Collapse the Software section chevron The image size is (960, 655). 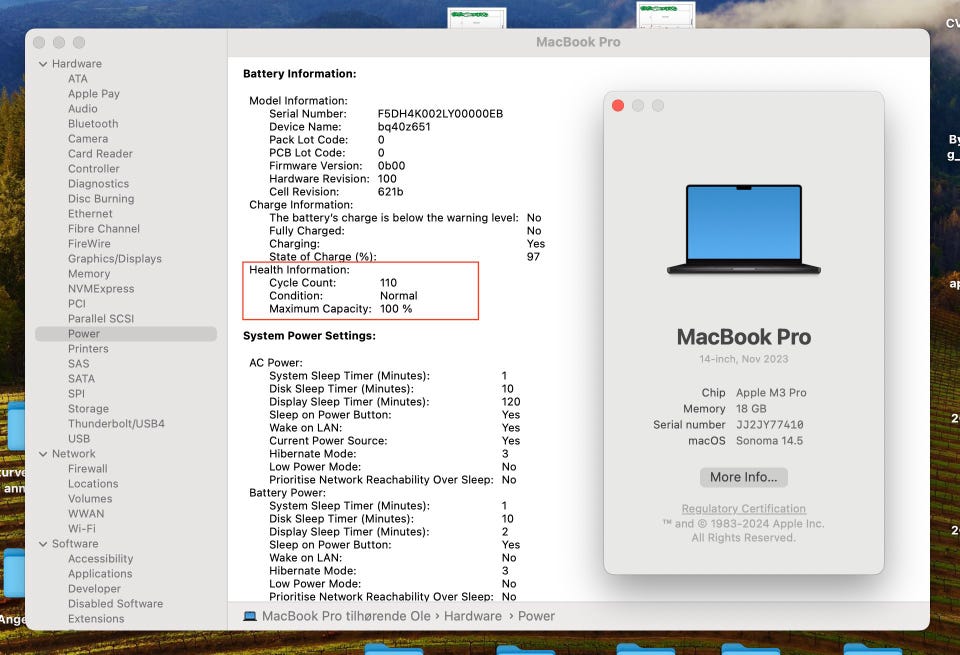pyautogui.click(x=43, y=544)
